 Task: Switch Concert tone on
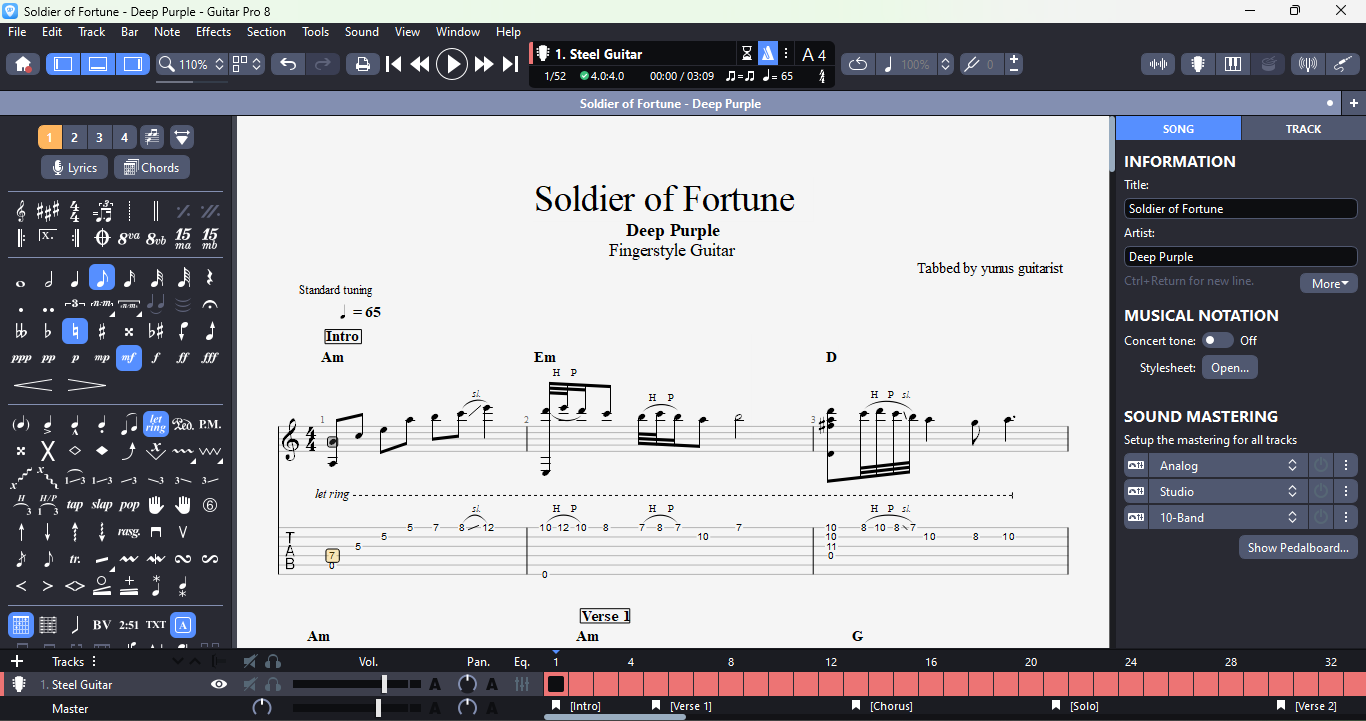(x=1217, y=341)
